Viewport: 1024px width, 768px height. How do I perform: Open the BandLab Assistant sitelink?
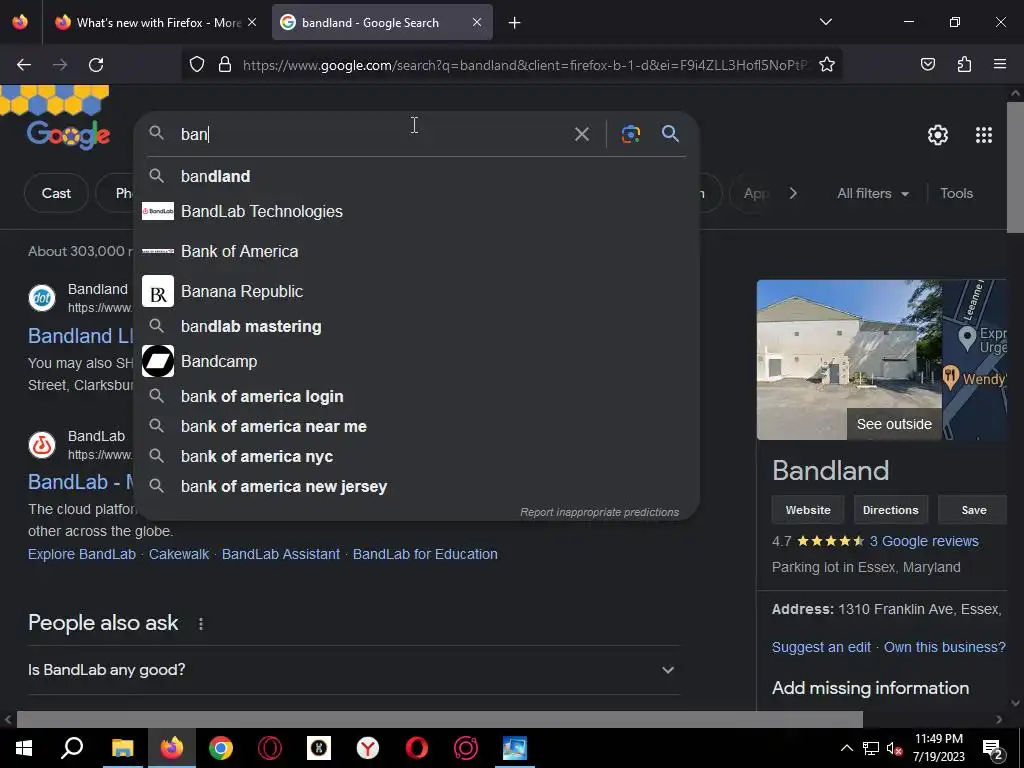pyautogui.click(x=281, y=554)
